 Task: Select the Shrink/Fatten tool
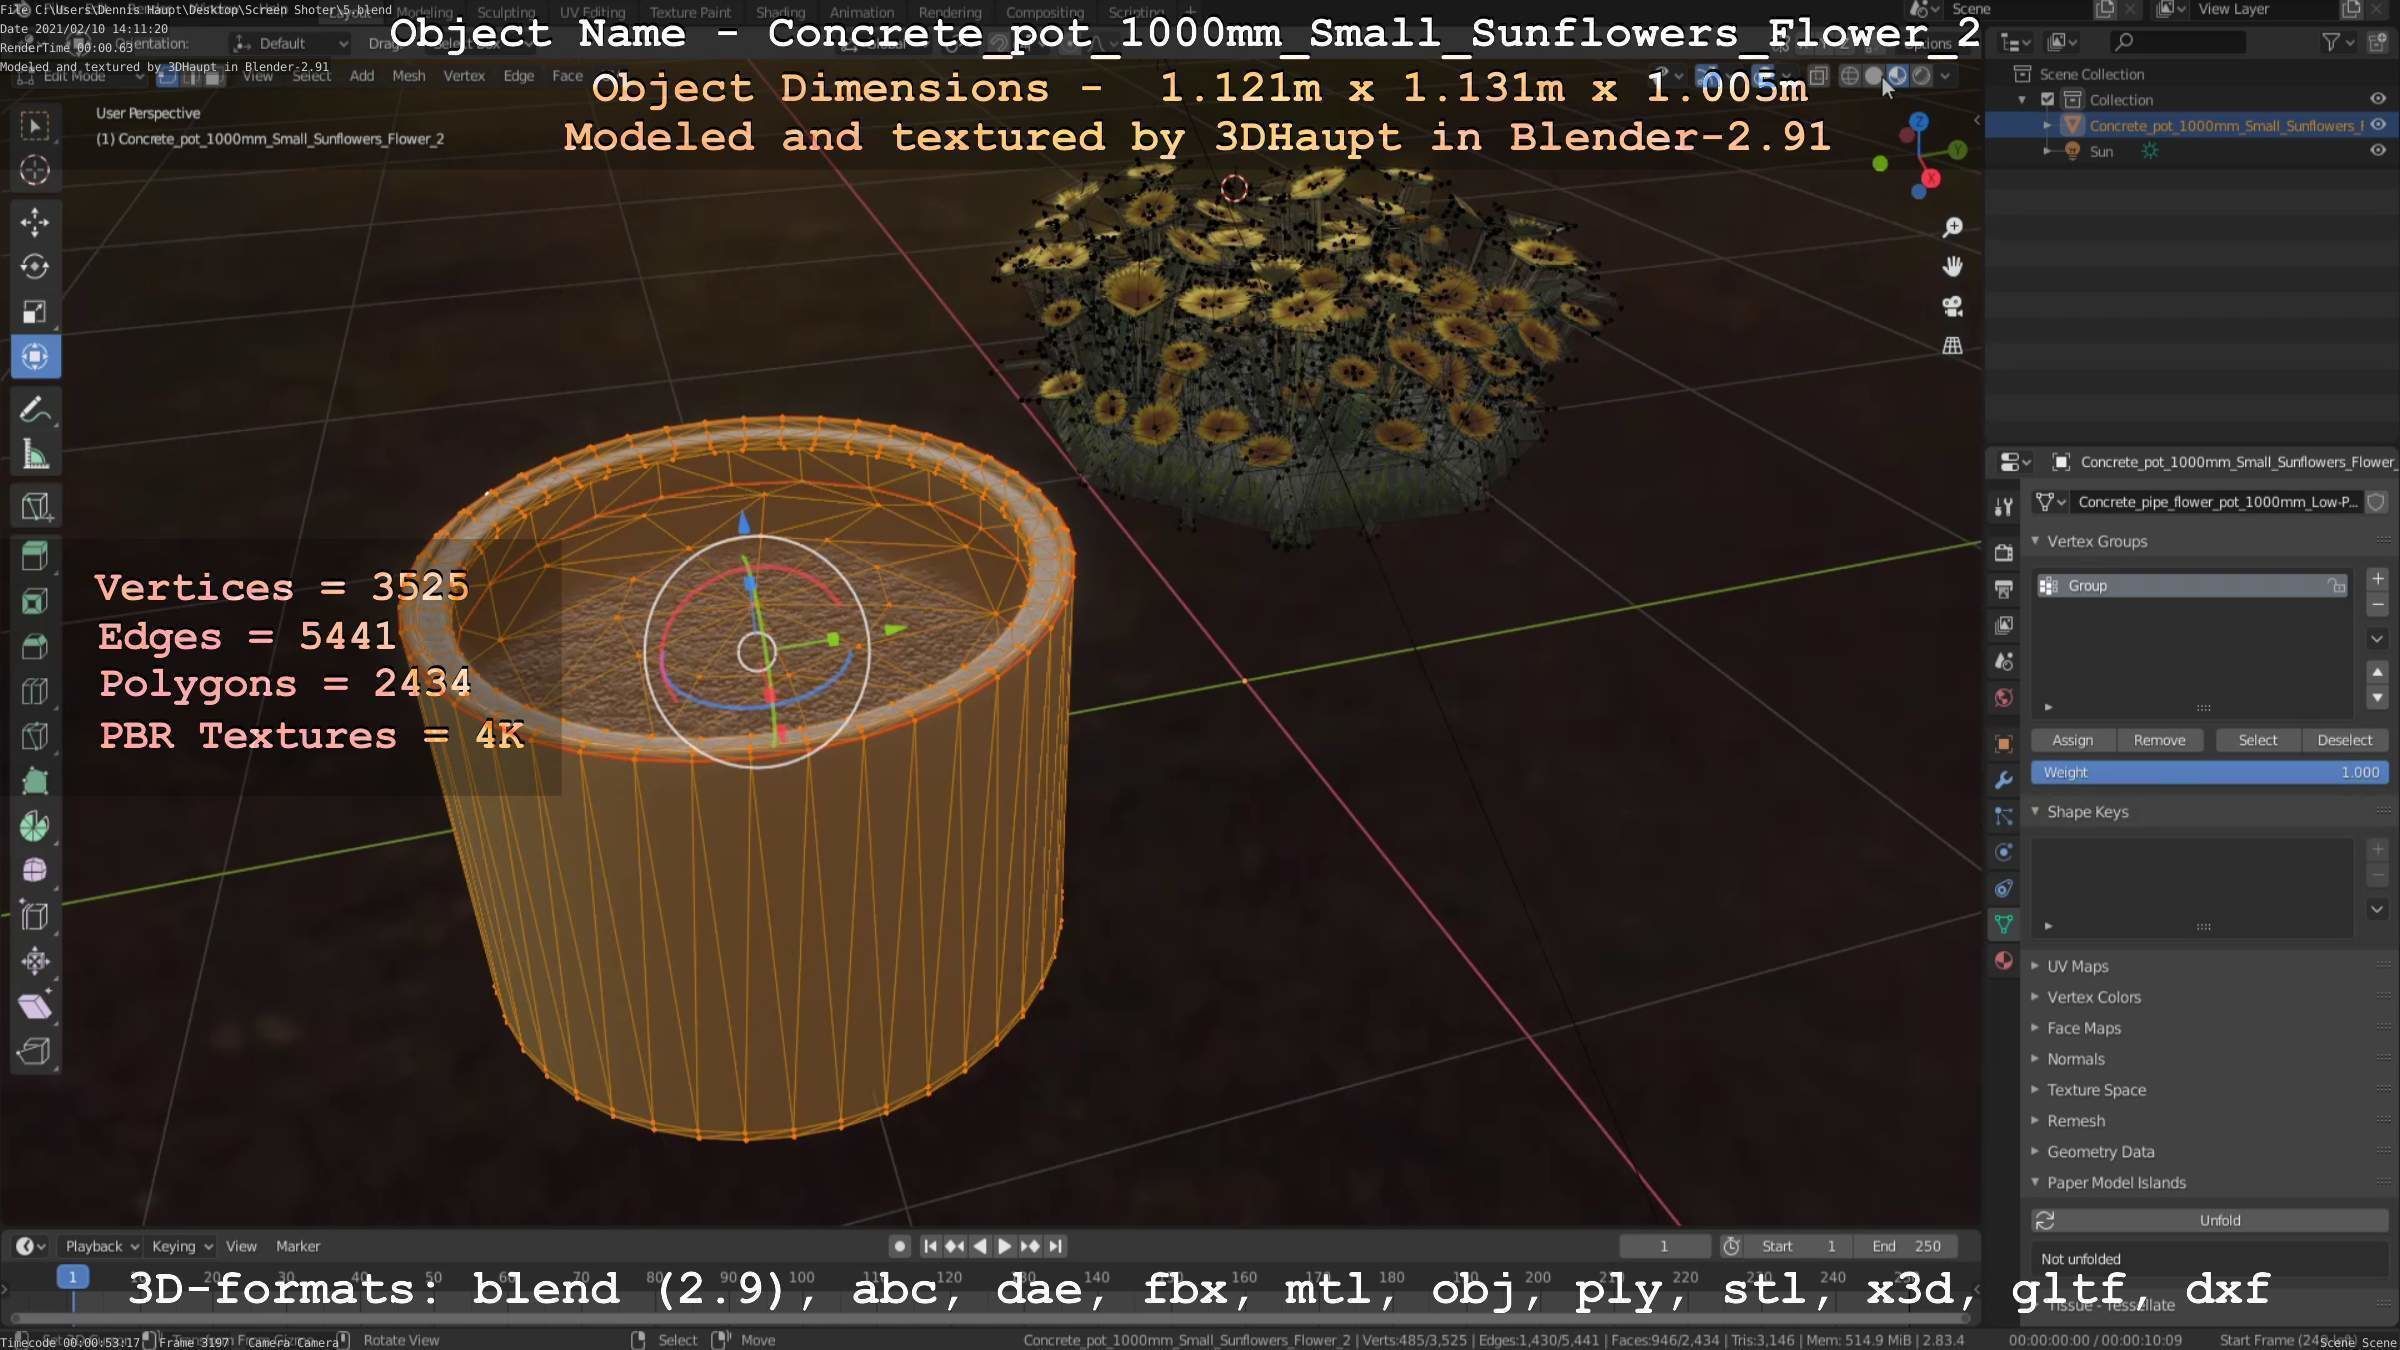click(35, 961)
